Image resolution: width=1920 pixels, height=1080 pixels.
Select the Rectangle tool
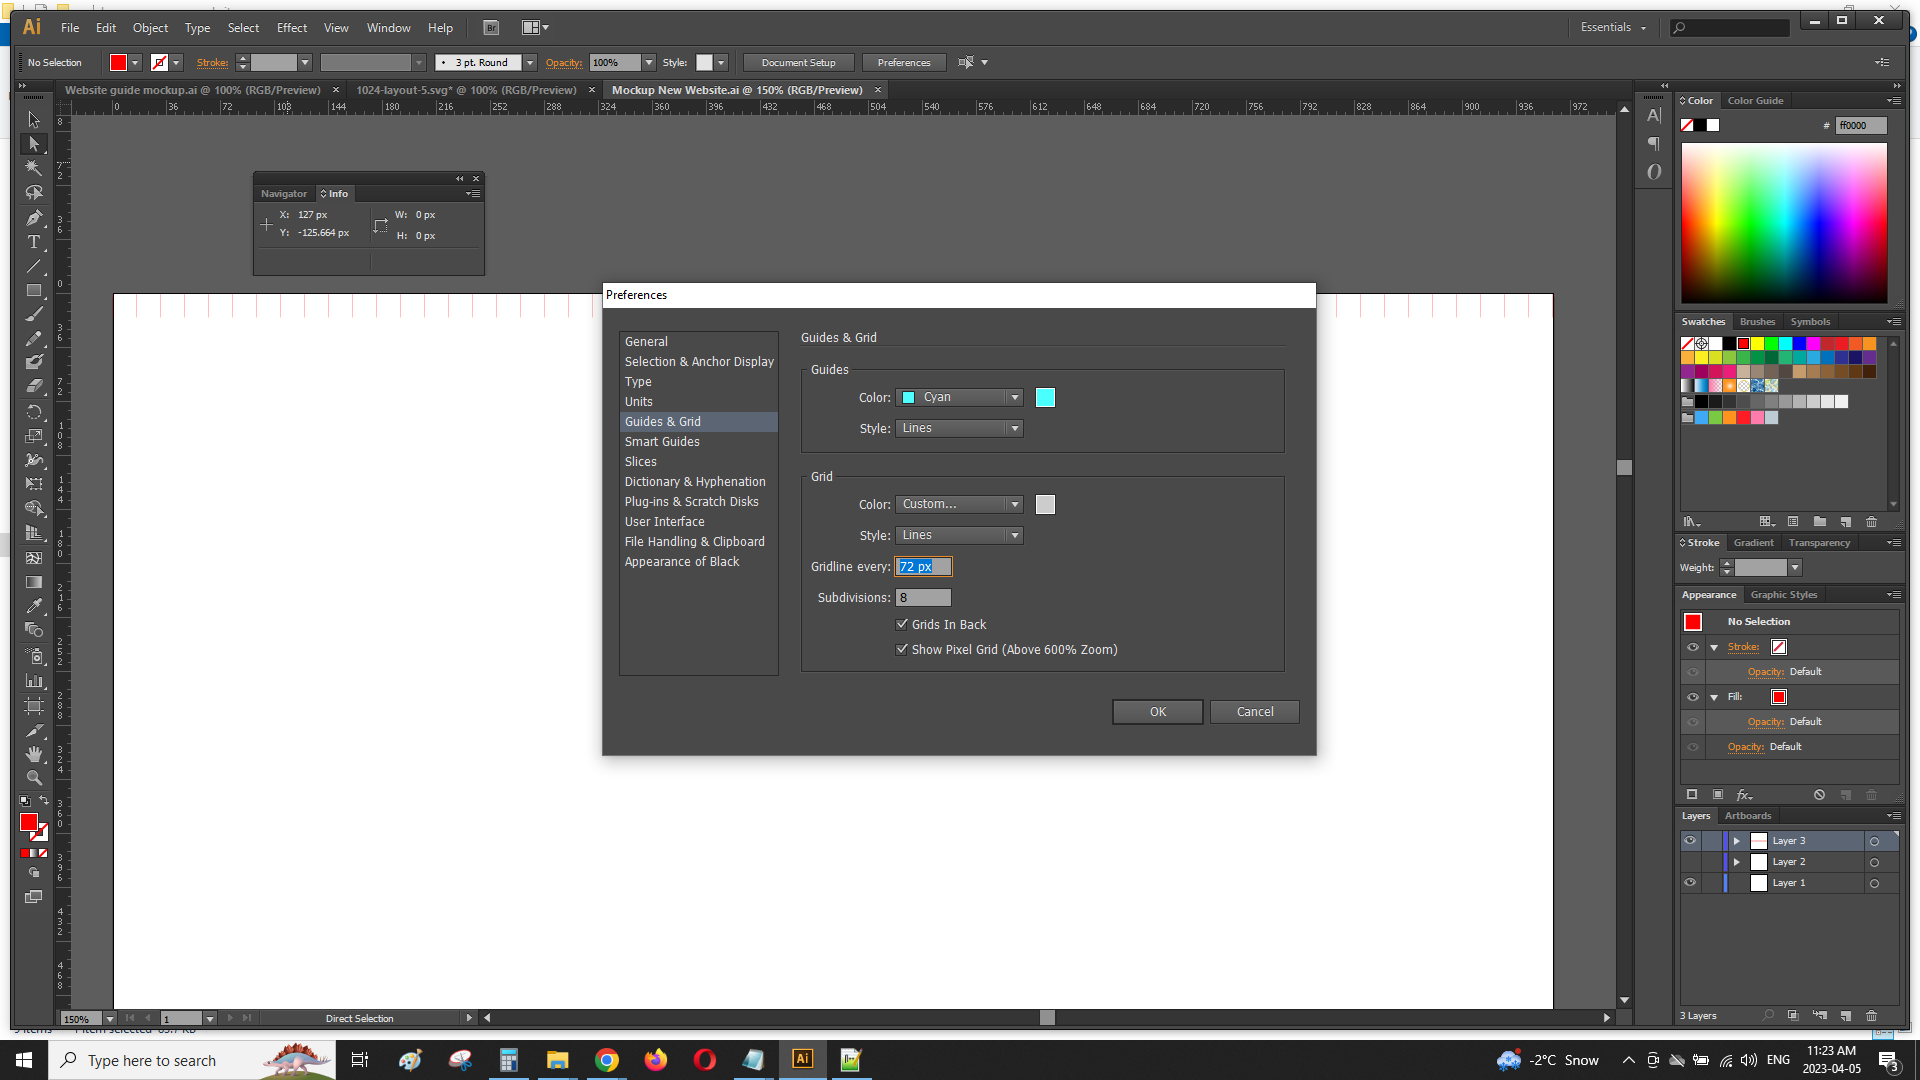point(34,291)
